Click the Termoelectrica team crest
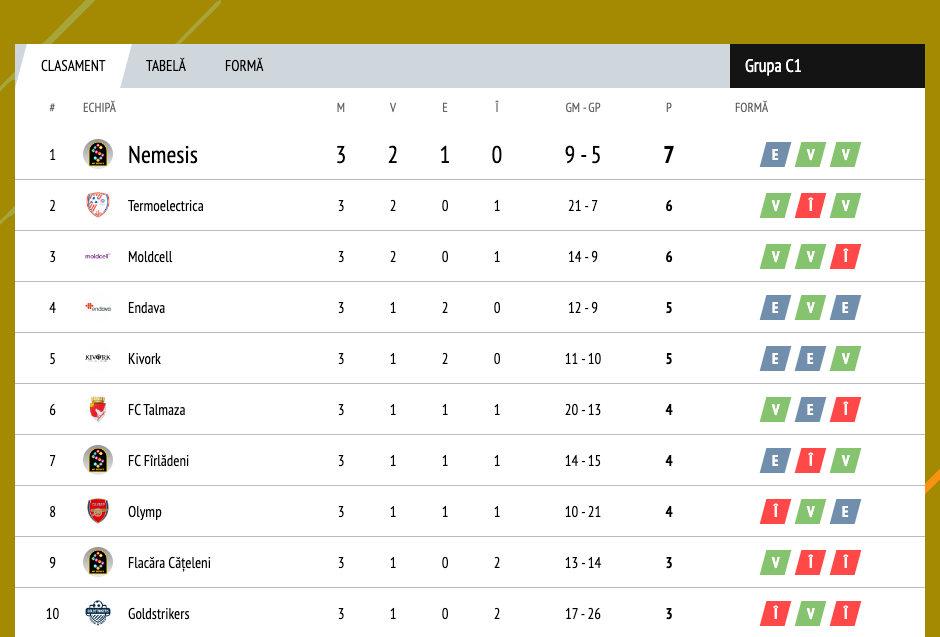This screenshot has height=637, width=940. pos(98,206)
